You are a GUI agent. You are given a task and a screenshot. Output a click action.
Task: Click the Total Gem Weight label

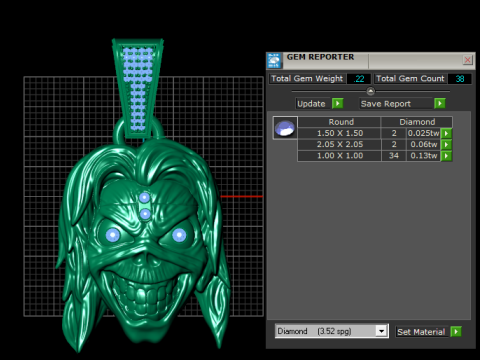[307, 79]
